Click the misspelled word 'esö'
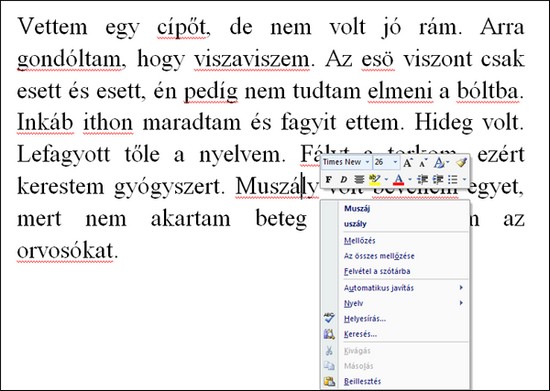 click(x=377, y=60)
